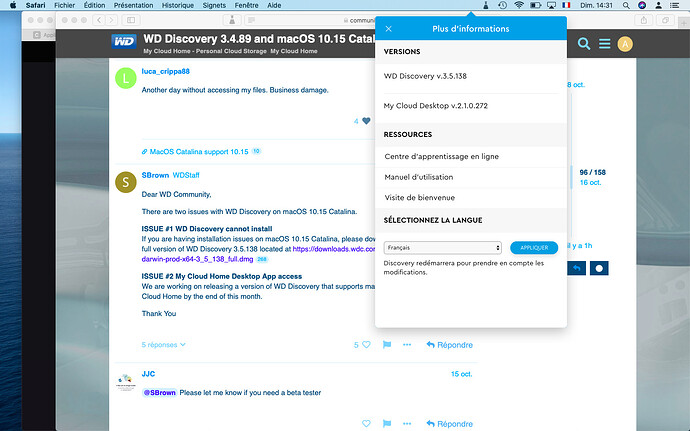The height and width of the screenshot is (431, 690).
Task: Click the WD logo in page header
Action: [x=124, y=41]
